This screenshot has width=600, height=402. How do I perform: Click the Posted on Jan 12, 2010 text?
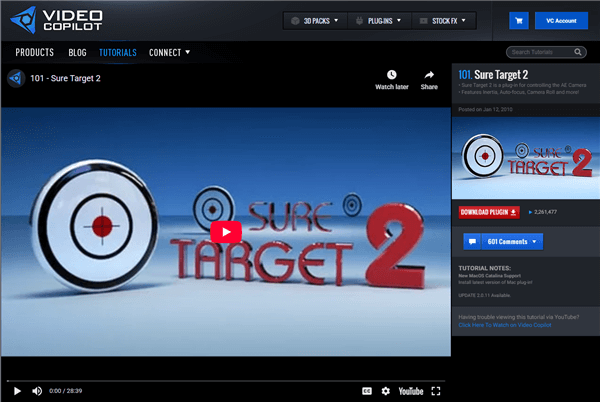click(x=485, y=109)
